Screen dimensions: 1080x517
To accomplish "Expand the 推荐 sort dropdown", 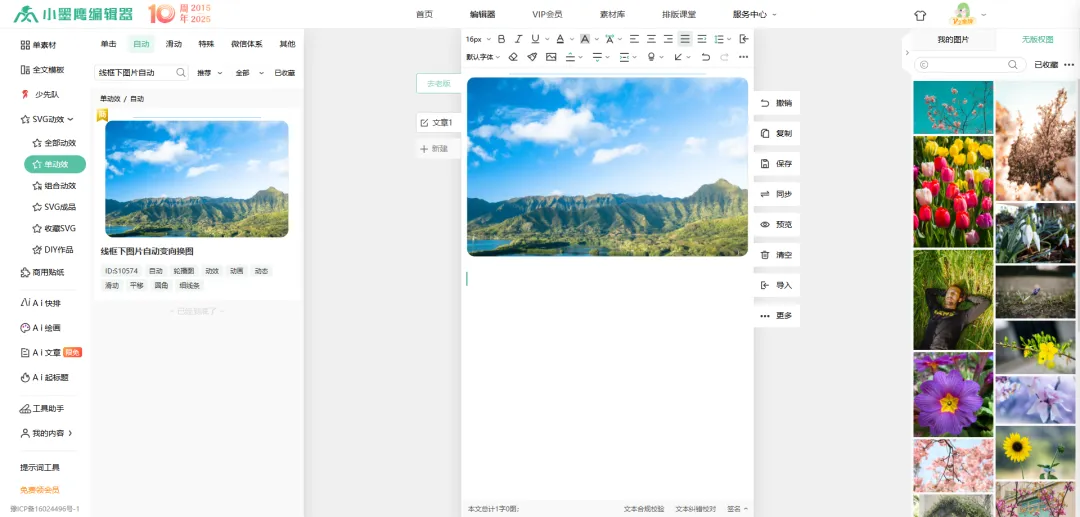I will pyautogui.click(x=208, y=73).
